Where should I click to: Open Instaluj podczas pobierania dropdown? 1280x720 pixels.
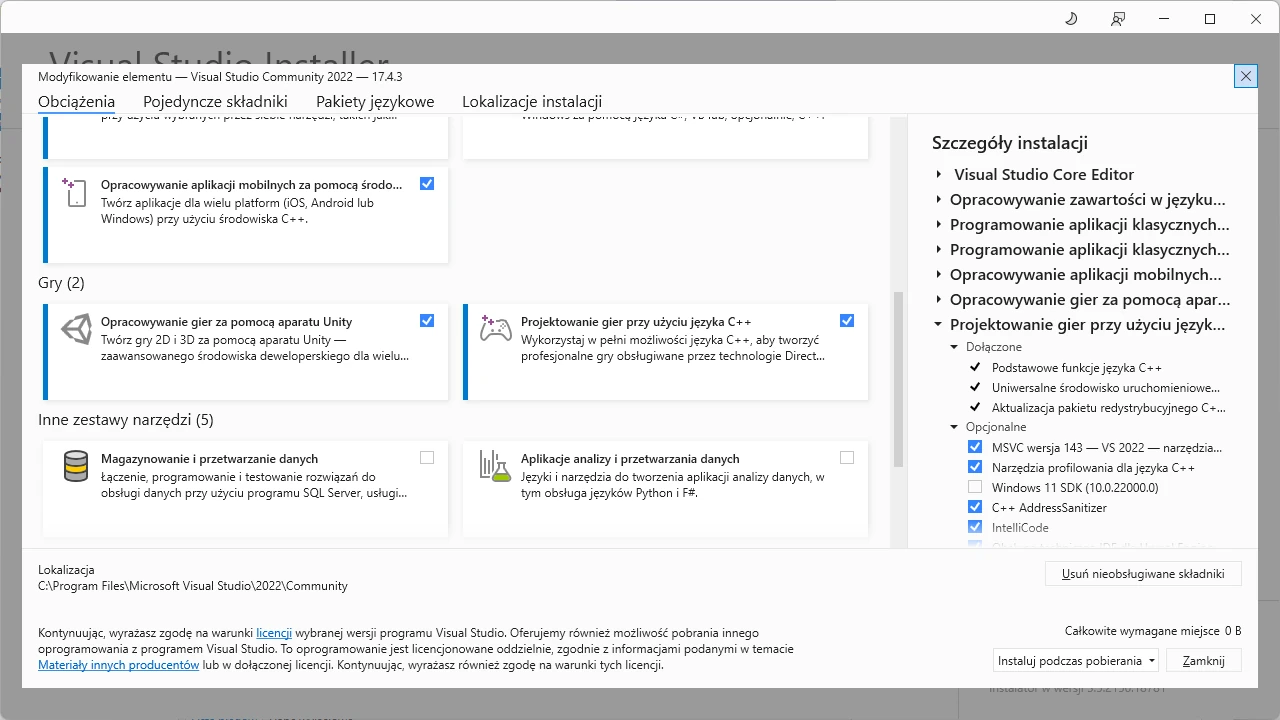pos(1076,660)
